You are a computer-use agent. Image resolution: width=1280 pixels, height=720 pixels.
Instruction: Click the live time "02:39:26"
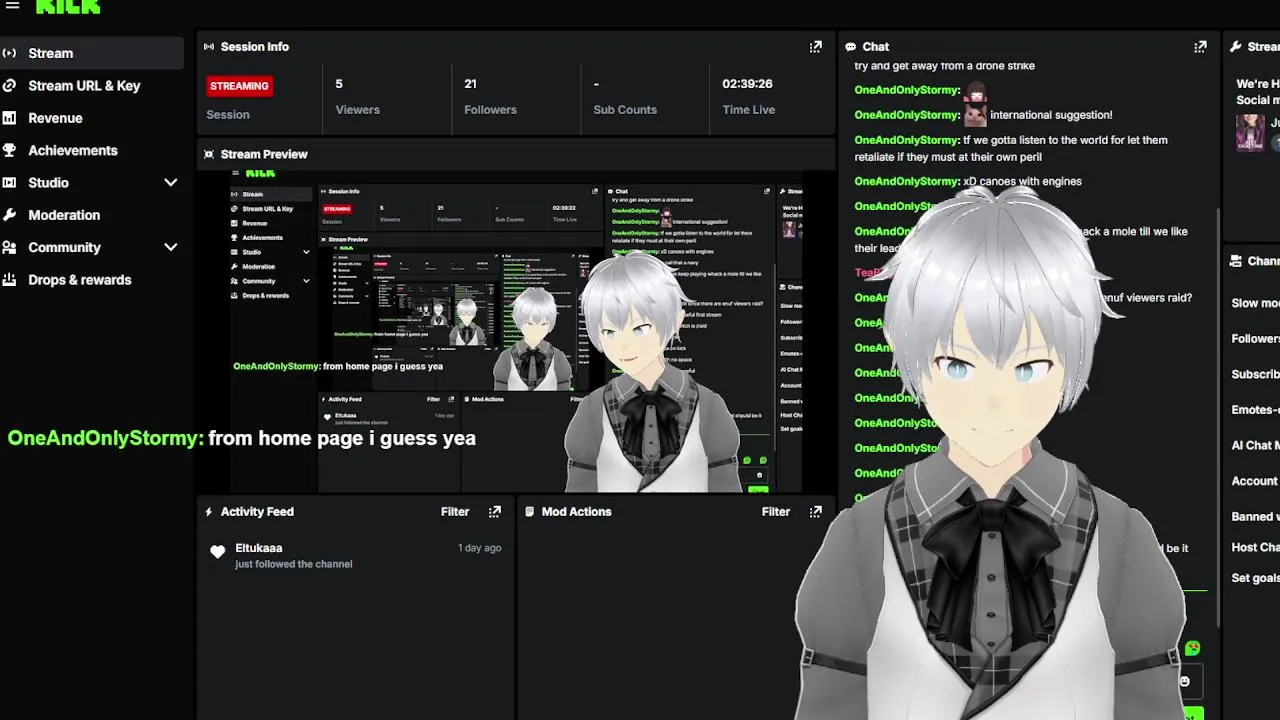pos(747,84)
